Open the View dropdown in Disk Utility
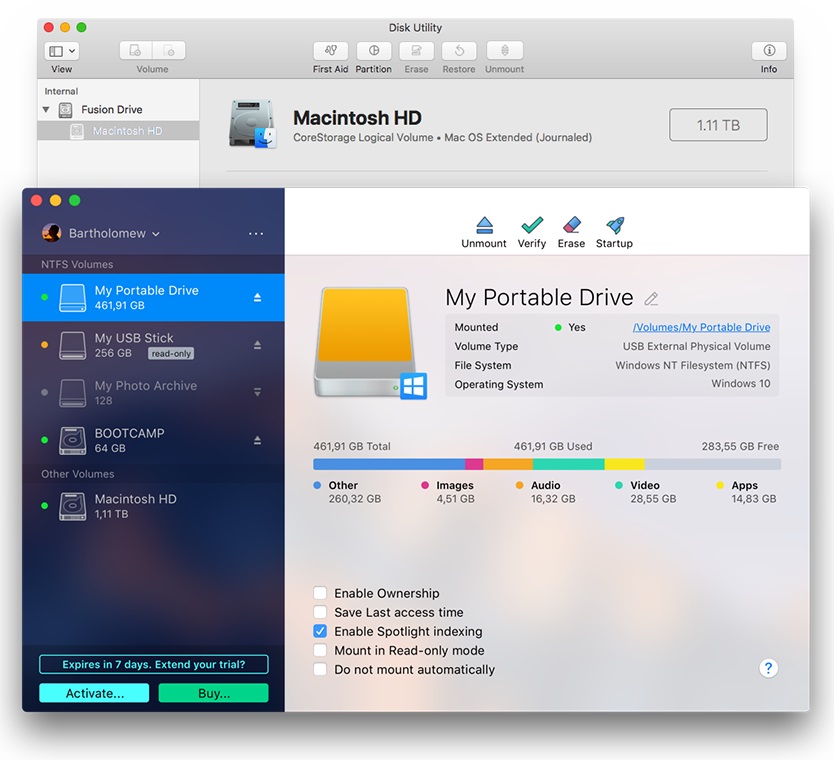 point(62,51)
